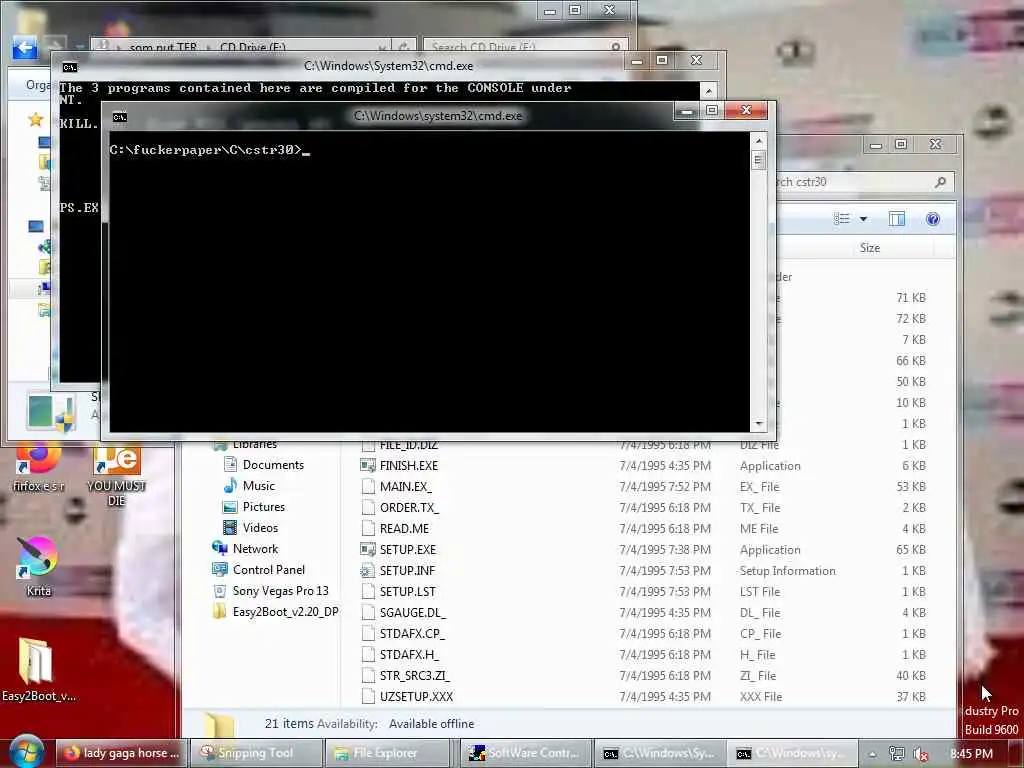
Task: Click Available offline status text
Action: tap(432, 724)
